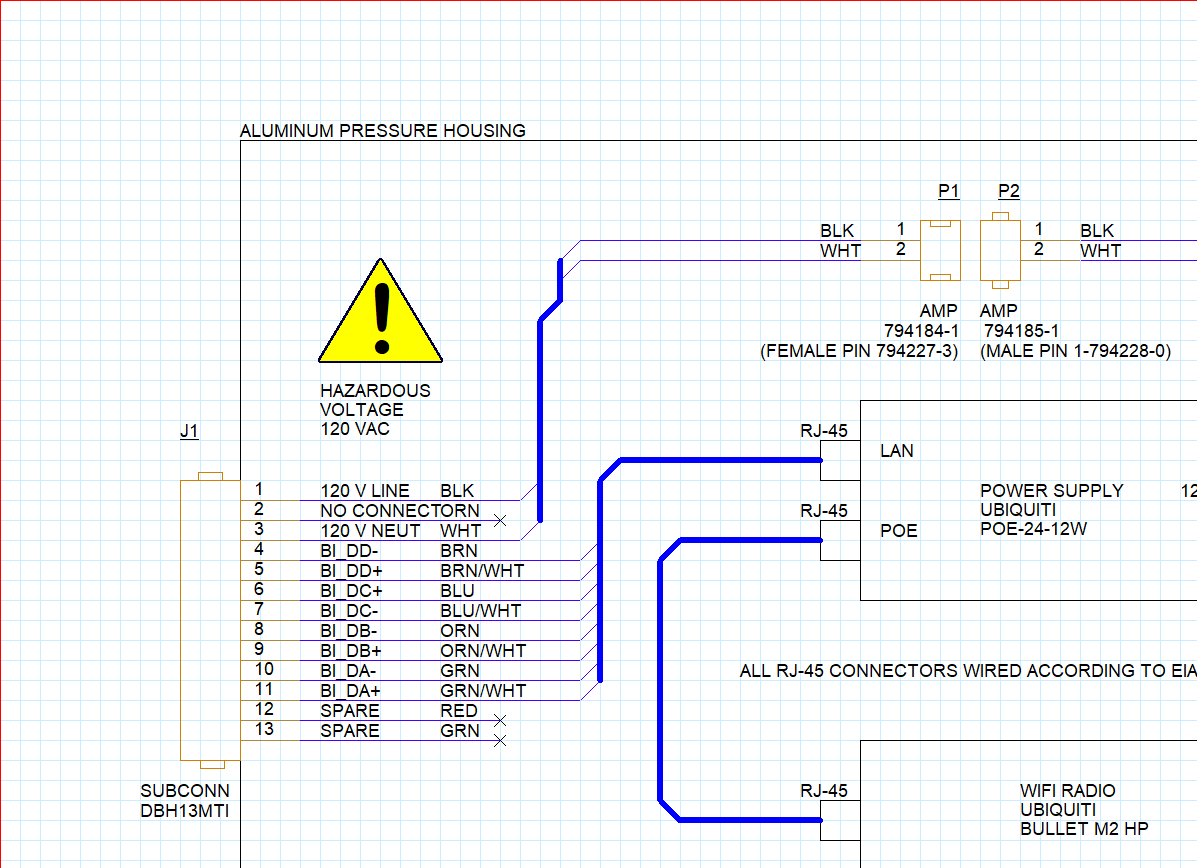1197x868 pixels.
Task: Select the 'BI_DC+' signal label
Action: pyautogui.click(x=351, y=591)
